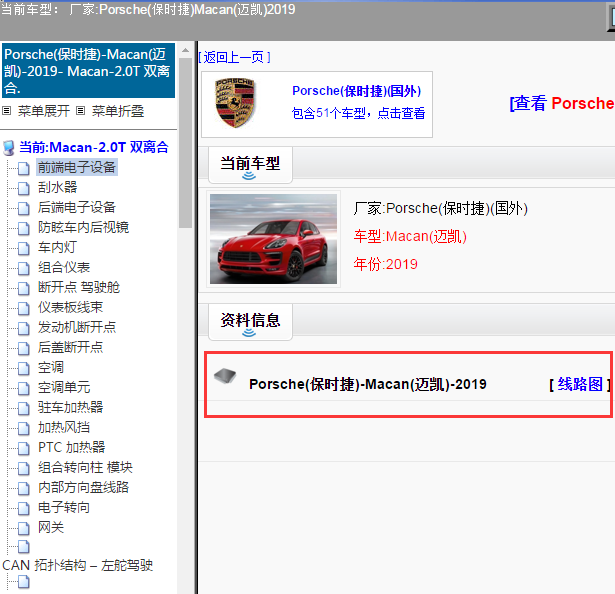Screen dimensions: 615x594
Task: Go back via 返回上一页 link
Action: coord(234,57)
